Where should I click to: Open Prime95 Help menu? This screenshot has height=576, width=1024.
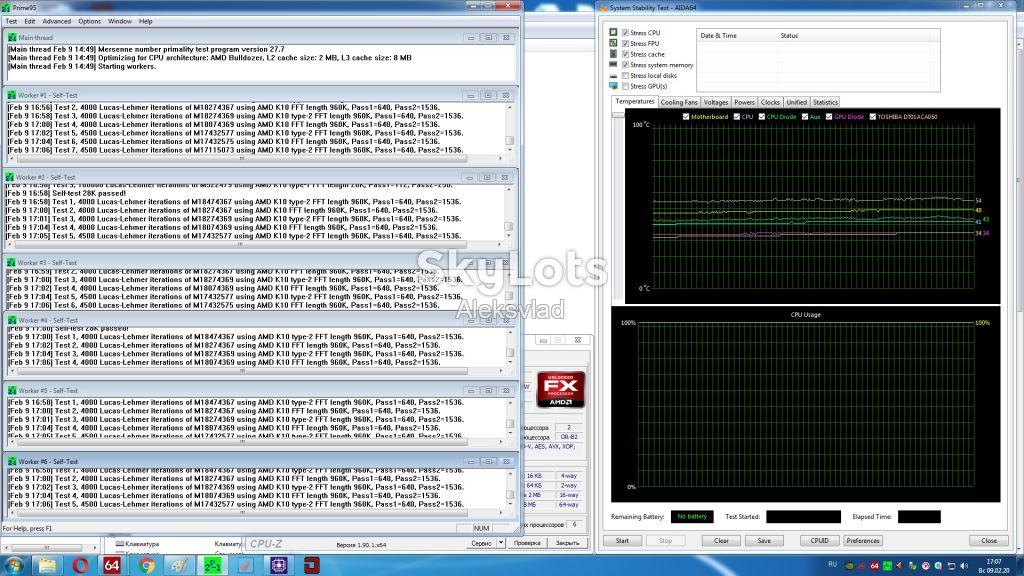(x=146, y=22)
